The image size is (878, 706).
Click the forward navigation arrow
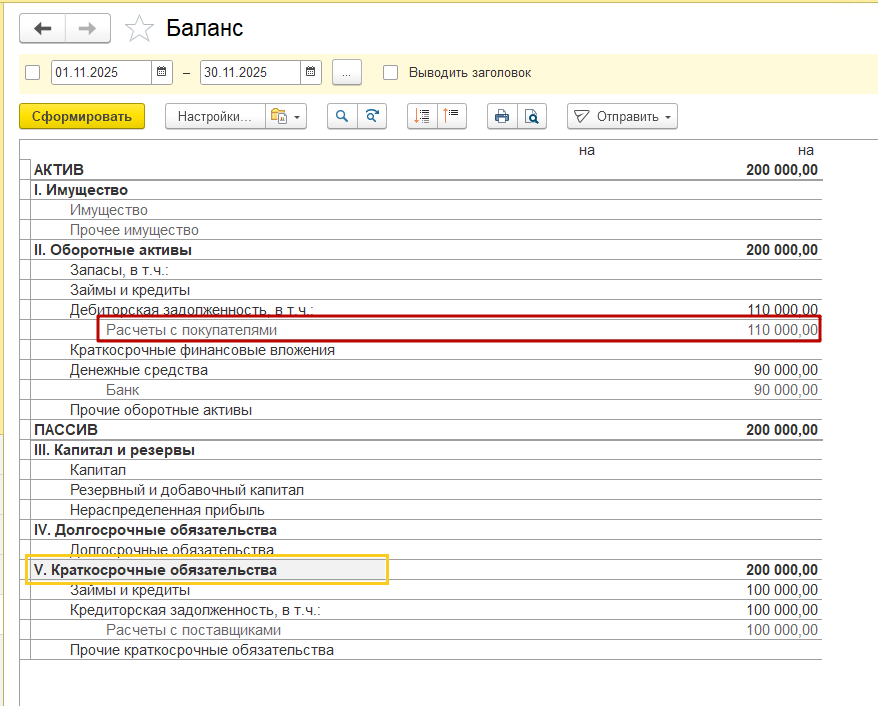[87, 28]
